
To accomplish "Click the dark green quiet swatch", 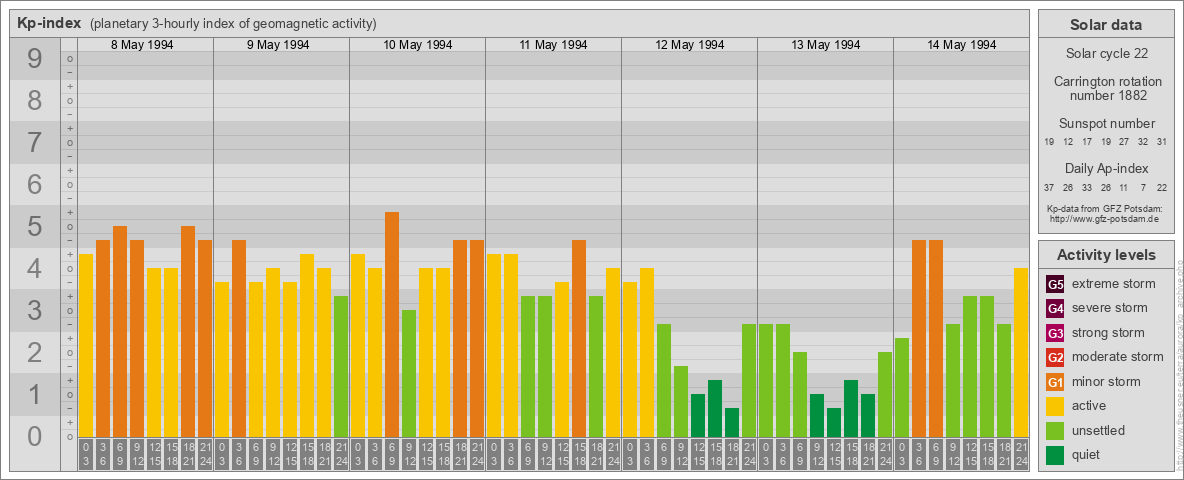I will [1055, 455].
